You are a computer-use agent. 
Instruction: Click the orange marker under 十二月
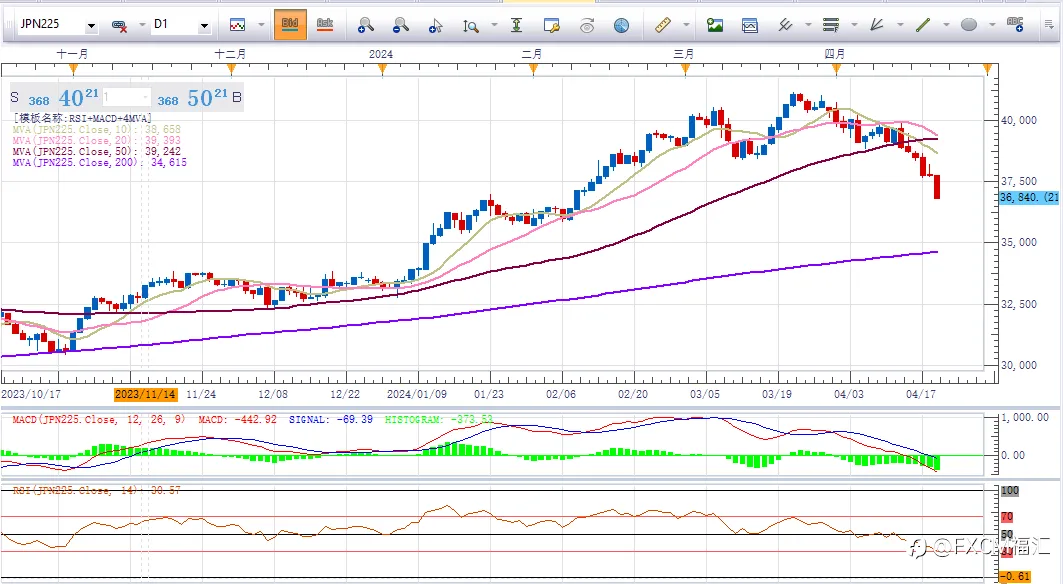pos(231,69)
